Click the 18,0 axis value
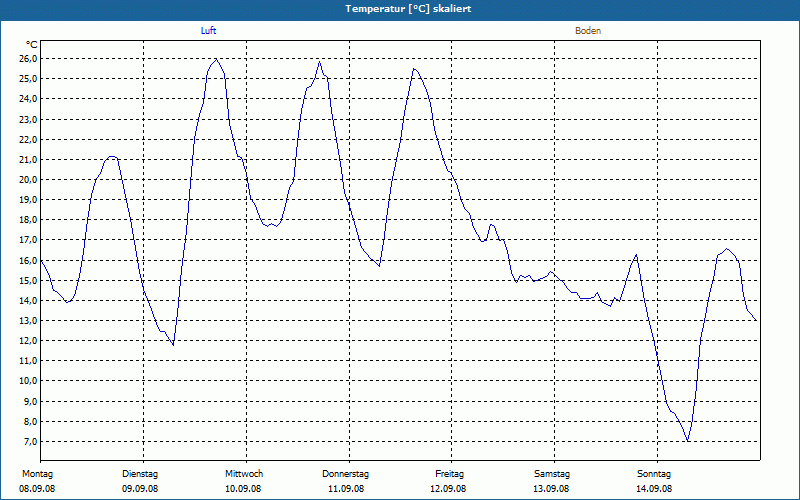 [29, 219]
